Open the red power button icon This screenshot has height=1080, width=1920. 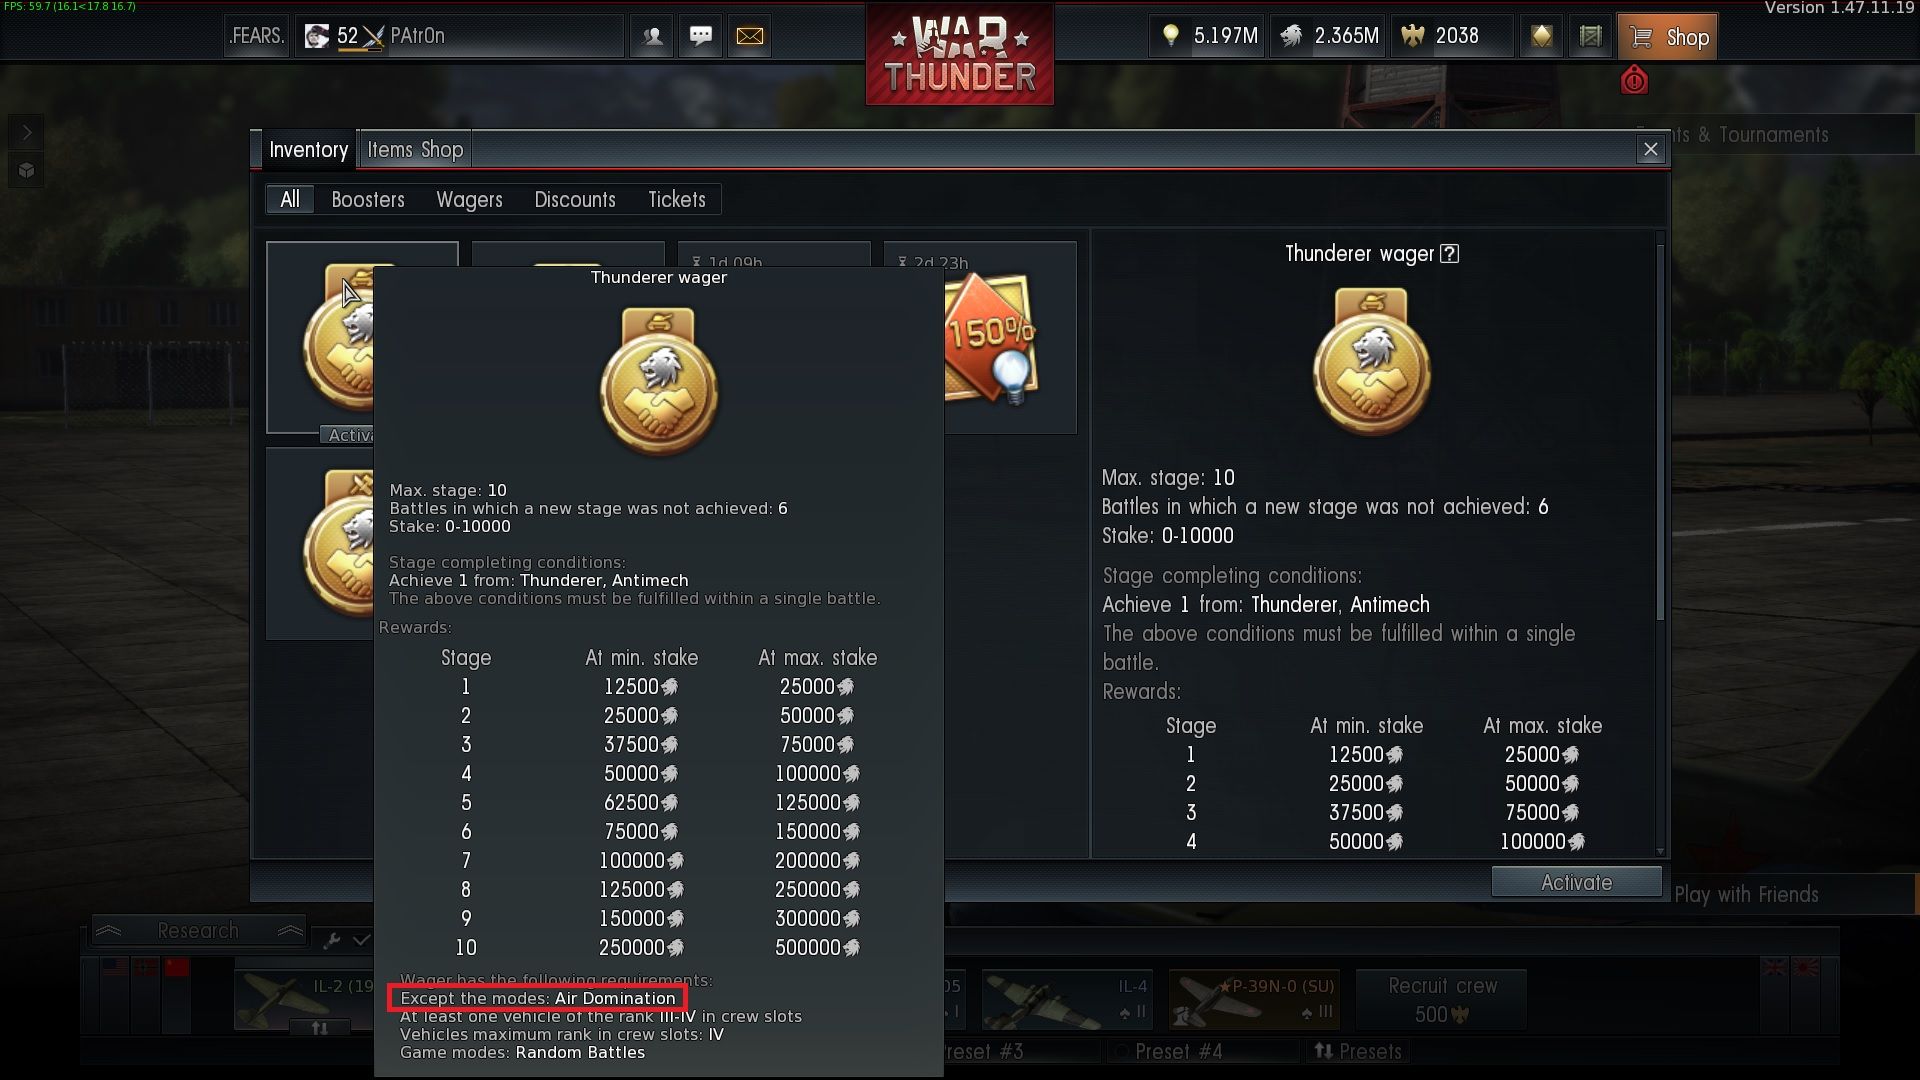[x=1634, y=80]
